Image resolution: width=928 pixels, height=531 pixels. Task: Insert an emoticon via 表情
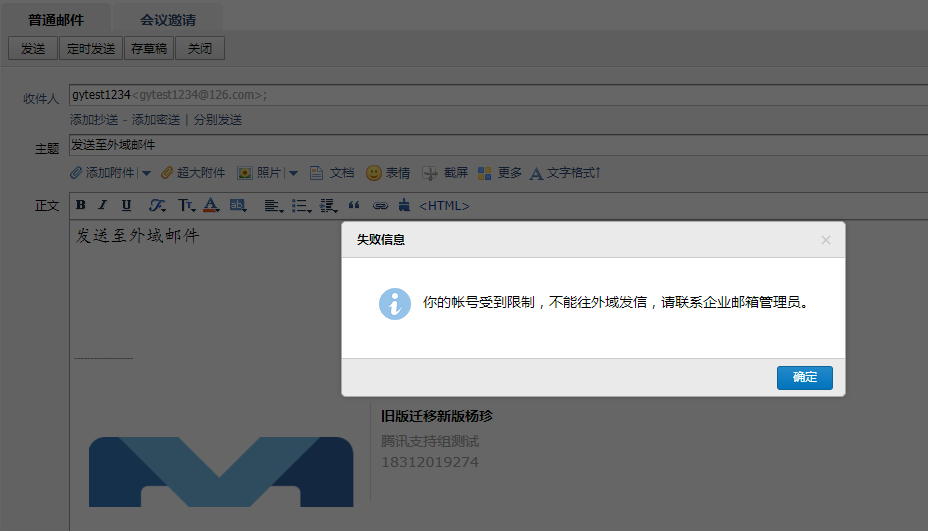click(x=388, y=173)
